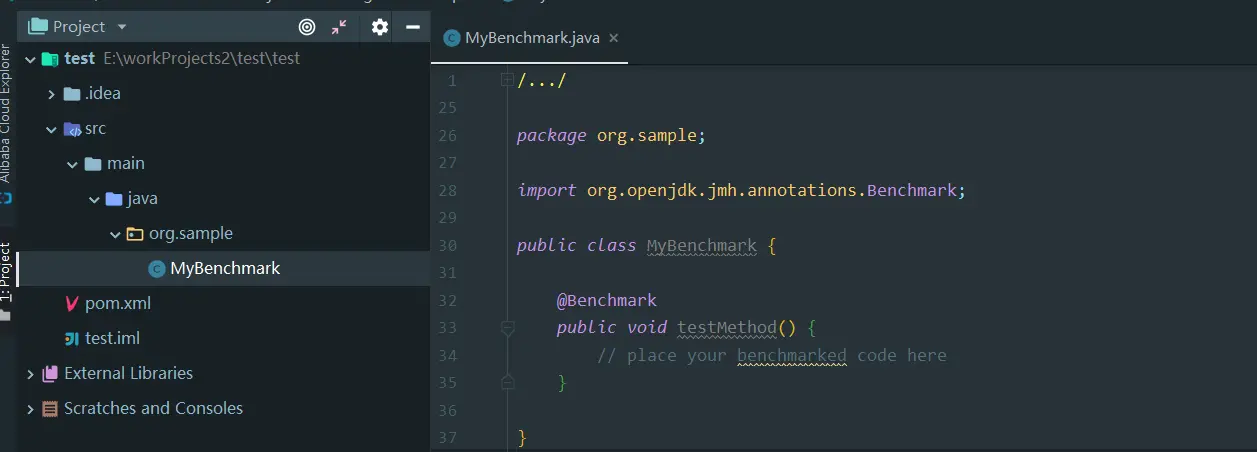The height and width of the screenshot is (452, 1257).
Task: Collapse all project tree nodes icon
Action: coord(340,27)
